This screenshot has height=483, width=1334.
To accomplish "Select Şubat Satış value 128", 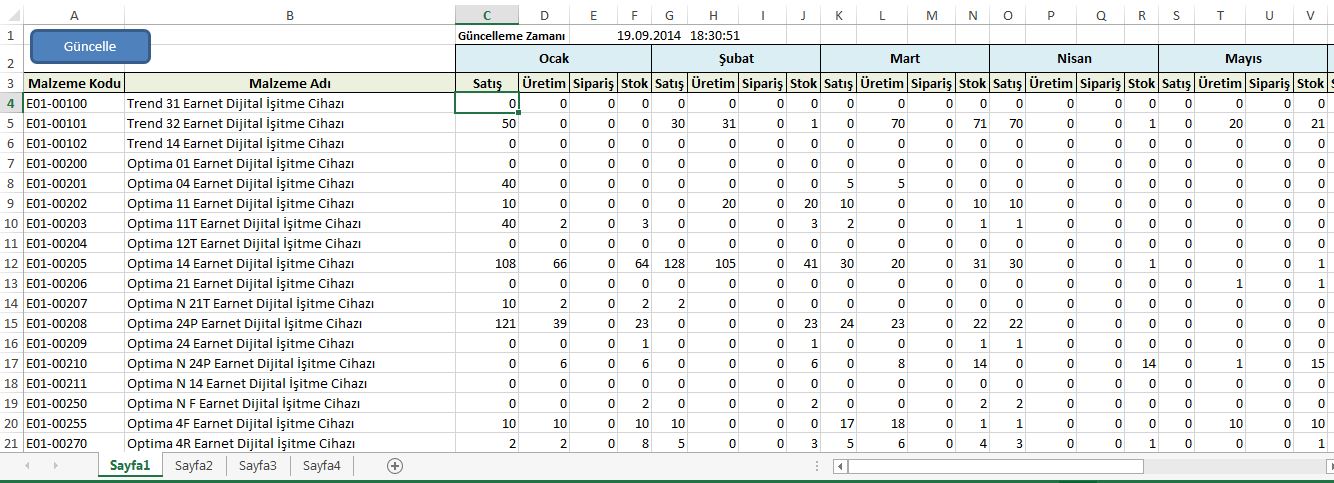I will [670, 263].
